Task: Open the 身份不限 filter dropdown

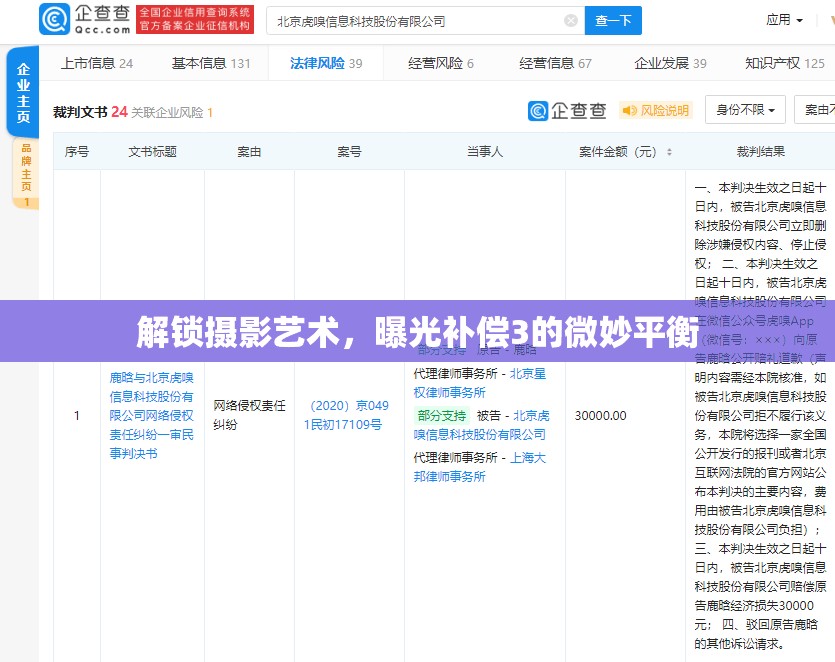Action: 745,110
